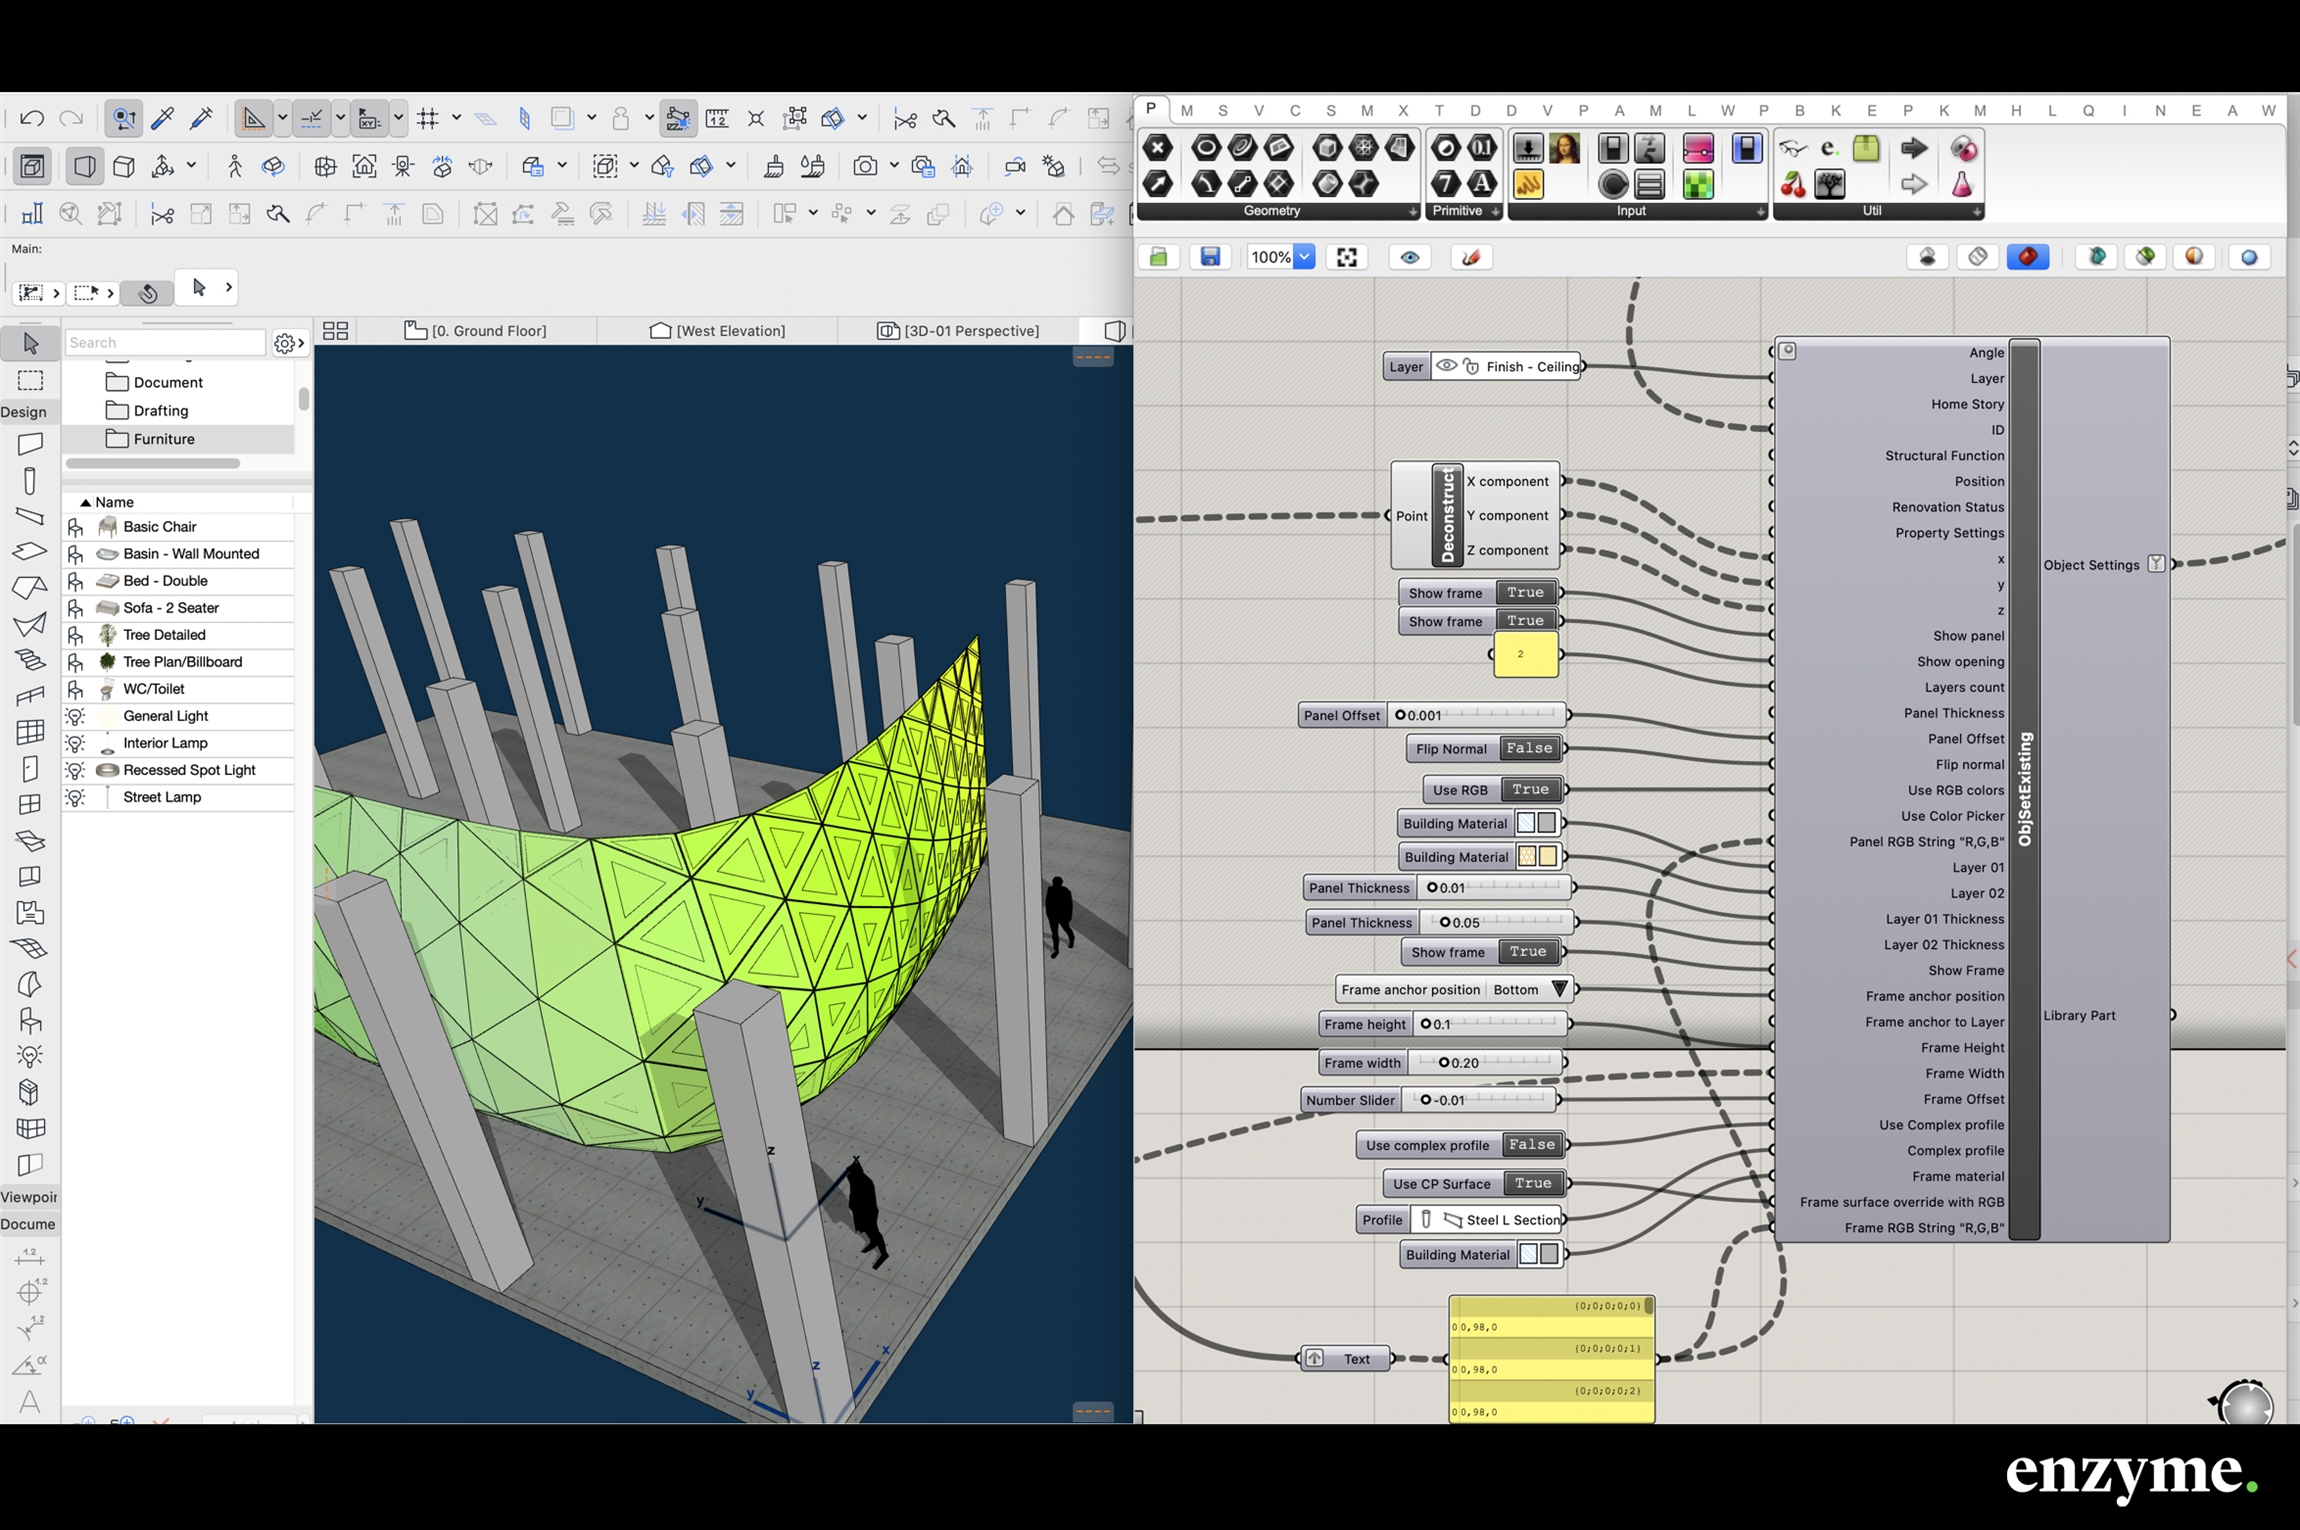Switch to the West Elevation tab
Image resolution: width=2300 pixels, height=1530 pixels.
click(728, 330)
